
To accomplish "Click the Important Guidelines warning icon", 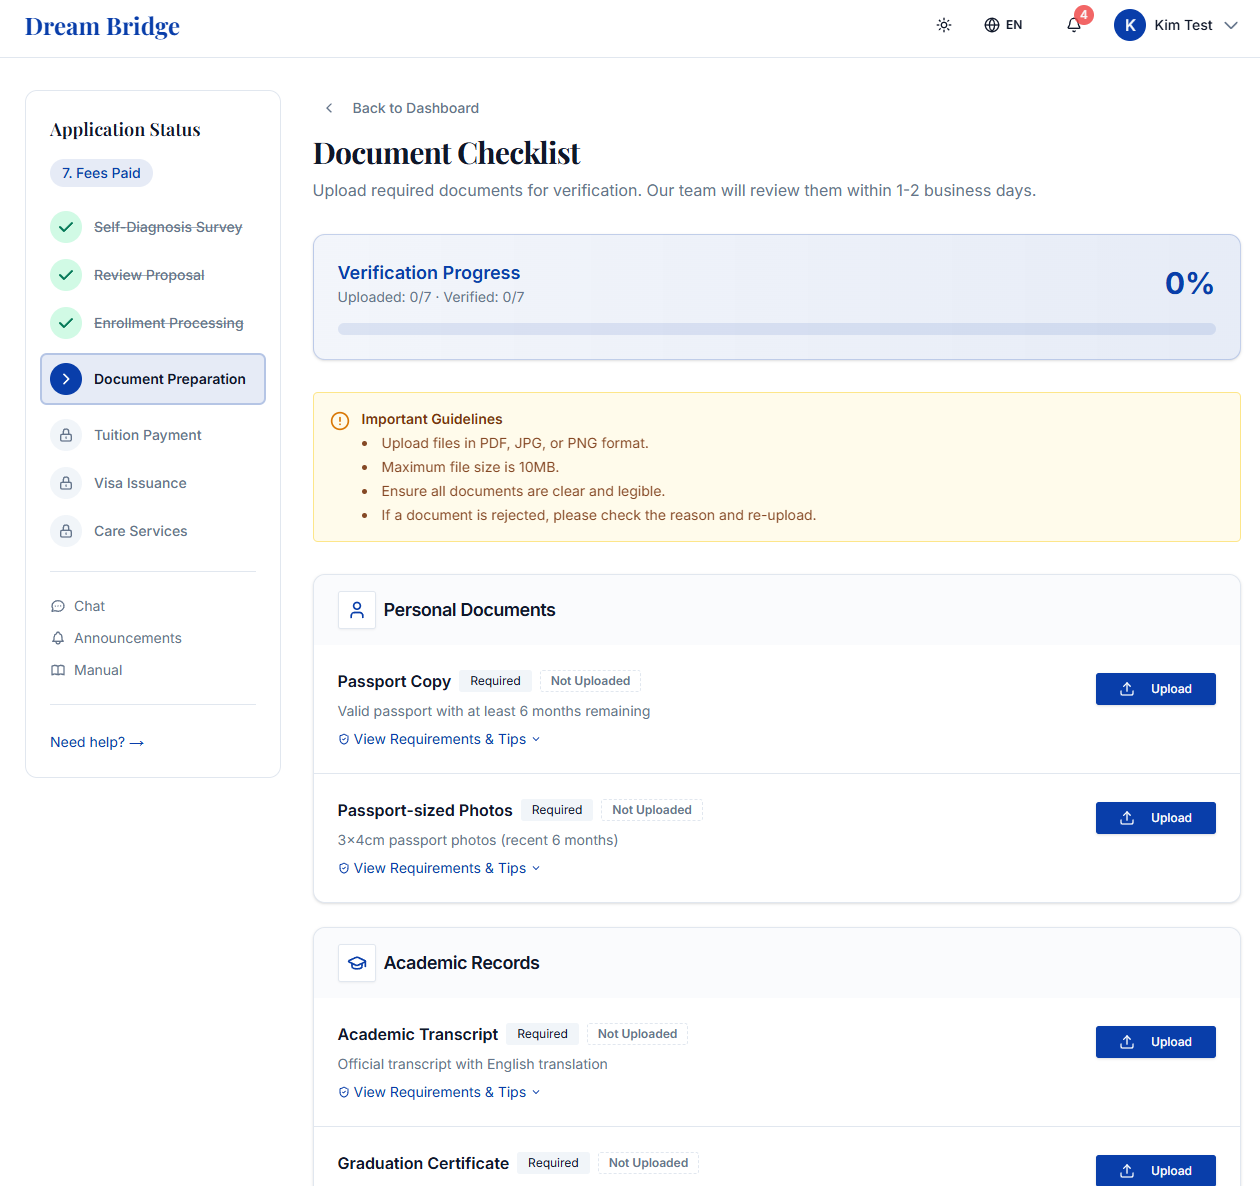I will (x=340, y=420).
